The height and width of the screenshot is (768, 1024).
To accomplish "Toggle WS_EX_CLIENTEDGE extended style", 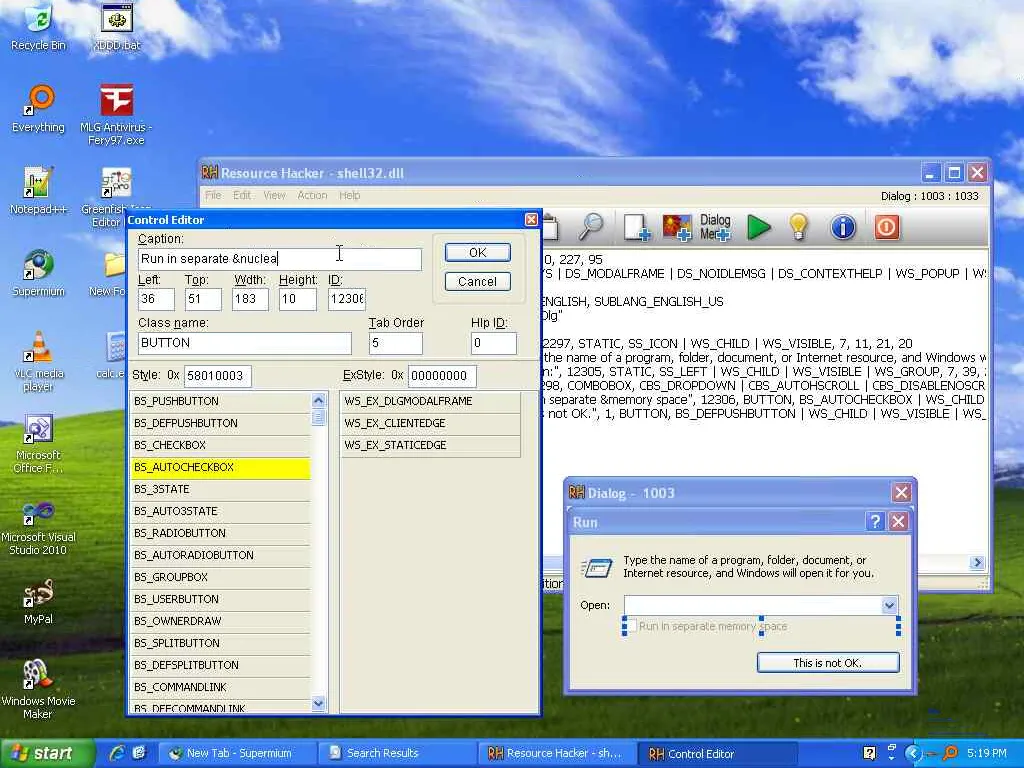I will 430,423.
